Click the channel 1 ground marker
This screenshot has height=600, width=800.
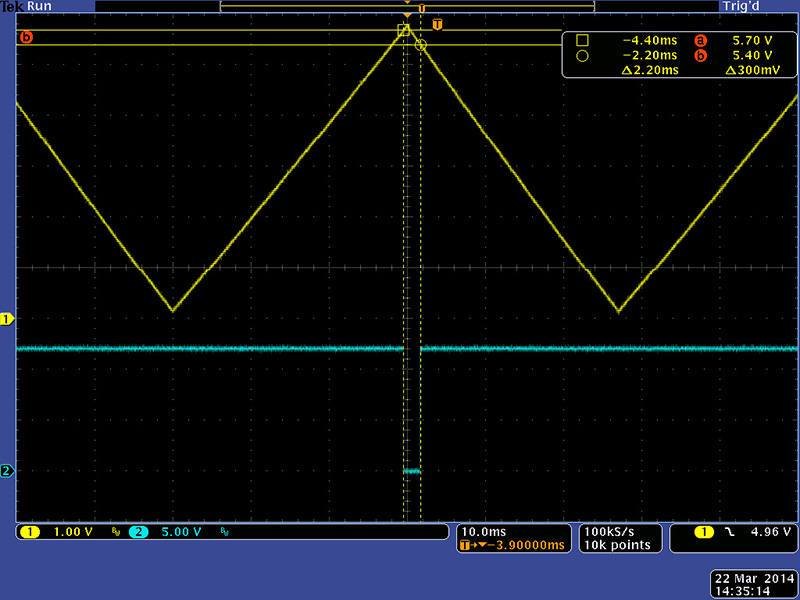[8, 319]
